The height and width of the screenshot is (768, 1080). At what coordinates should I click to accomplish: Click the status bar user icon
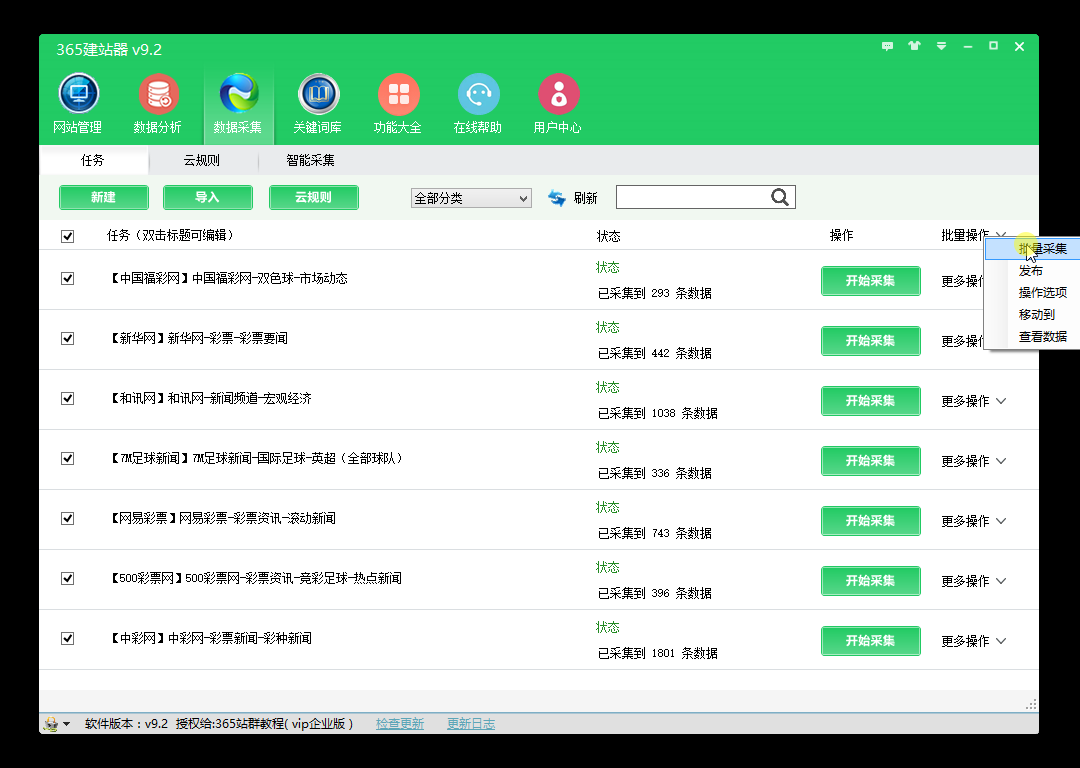point(51,724)
